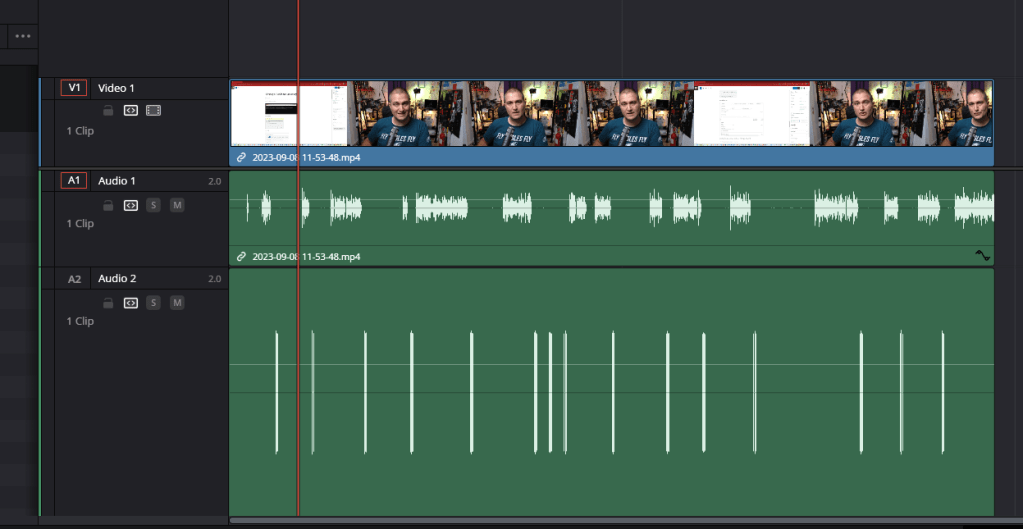Open the three-dots options menu
This screenshot has width=1023, height=529.
tap(23, 37)
